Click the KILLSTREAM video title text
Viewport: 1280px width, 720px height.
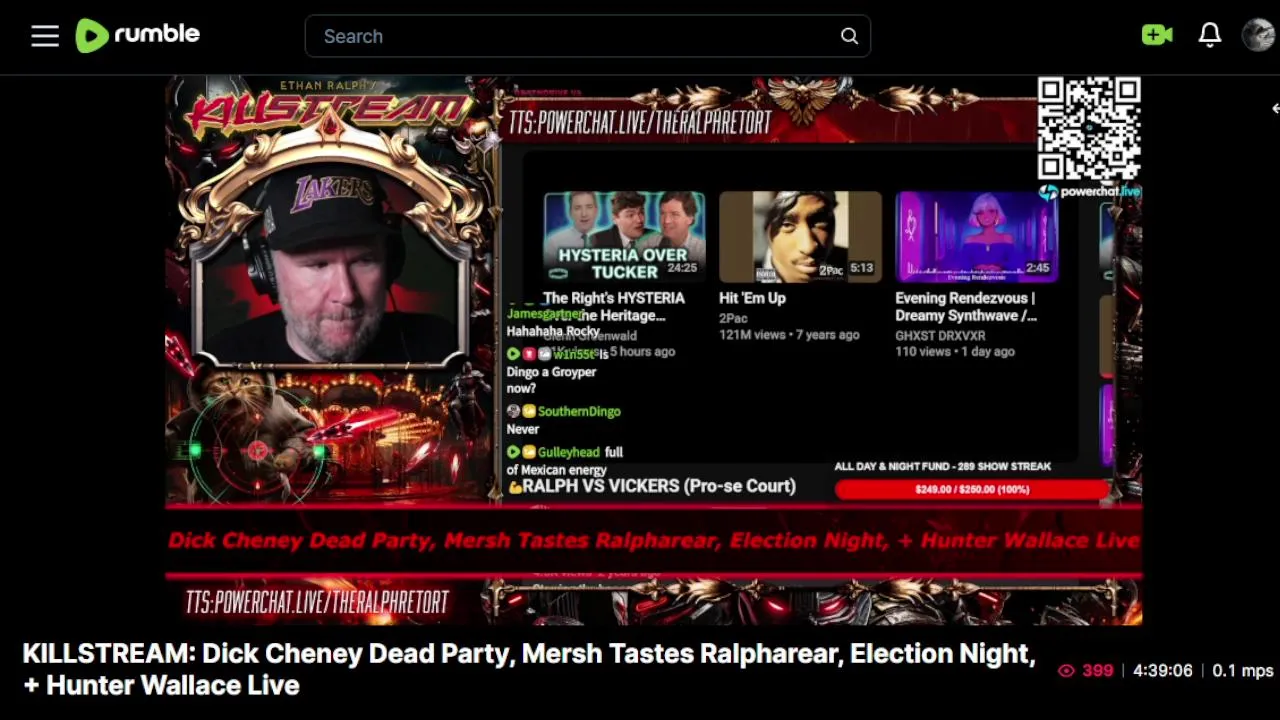[x=529, y=669]
